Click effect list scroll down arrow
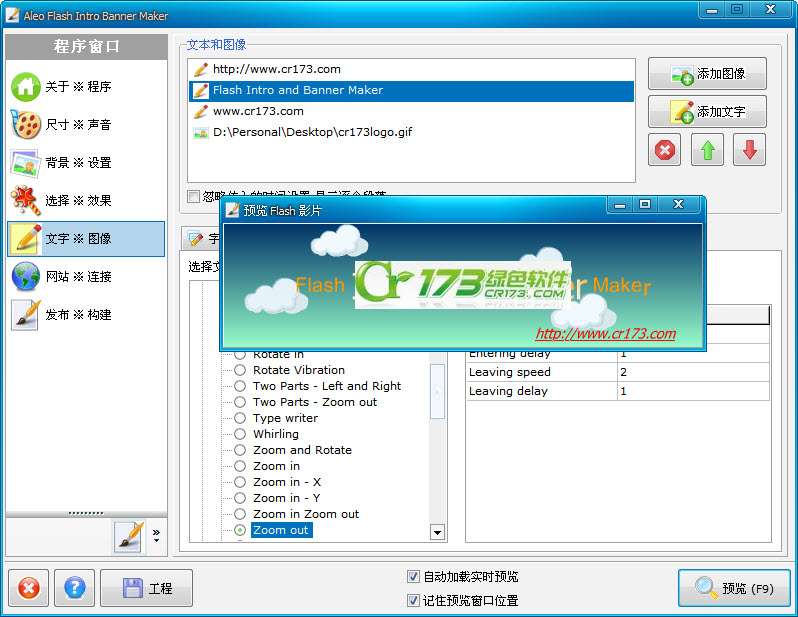Viewport: 798px width, 617px height. [x=437, y=532]
